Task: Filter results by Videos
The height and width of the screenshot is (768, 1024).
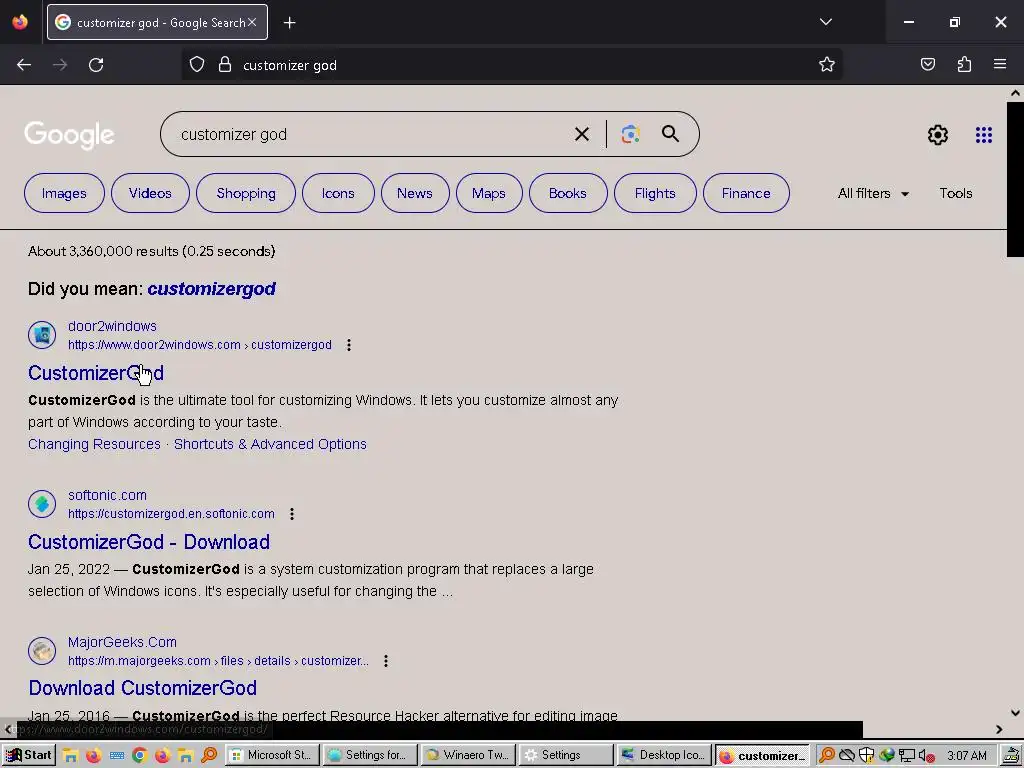Action: [150, 193]
